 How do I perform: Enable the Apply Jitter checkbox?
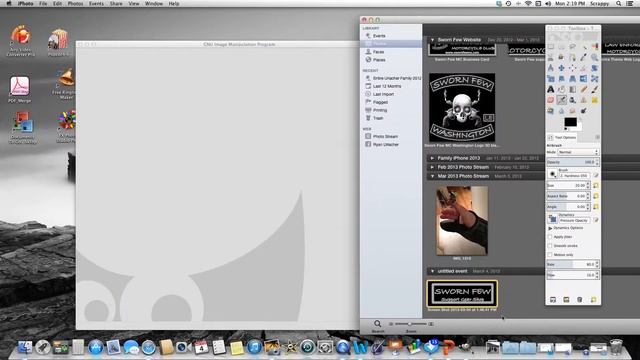click(549, 237)
